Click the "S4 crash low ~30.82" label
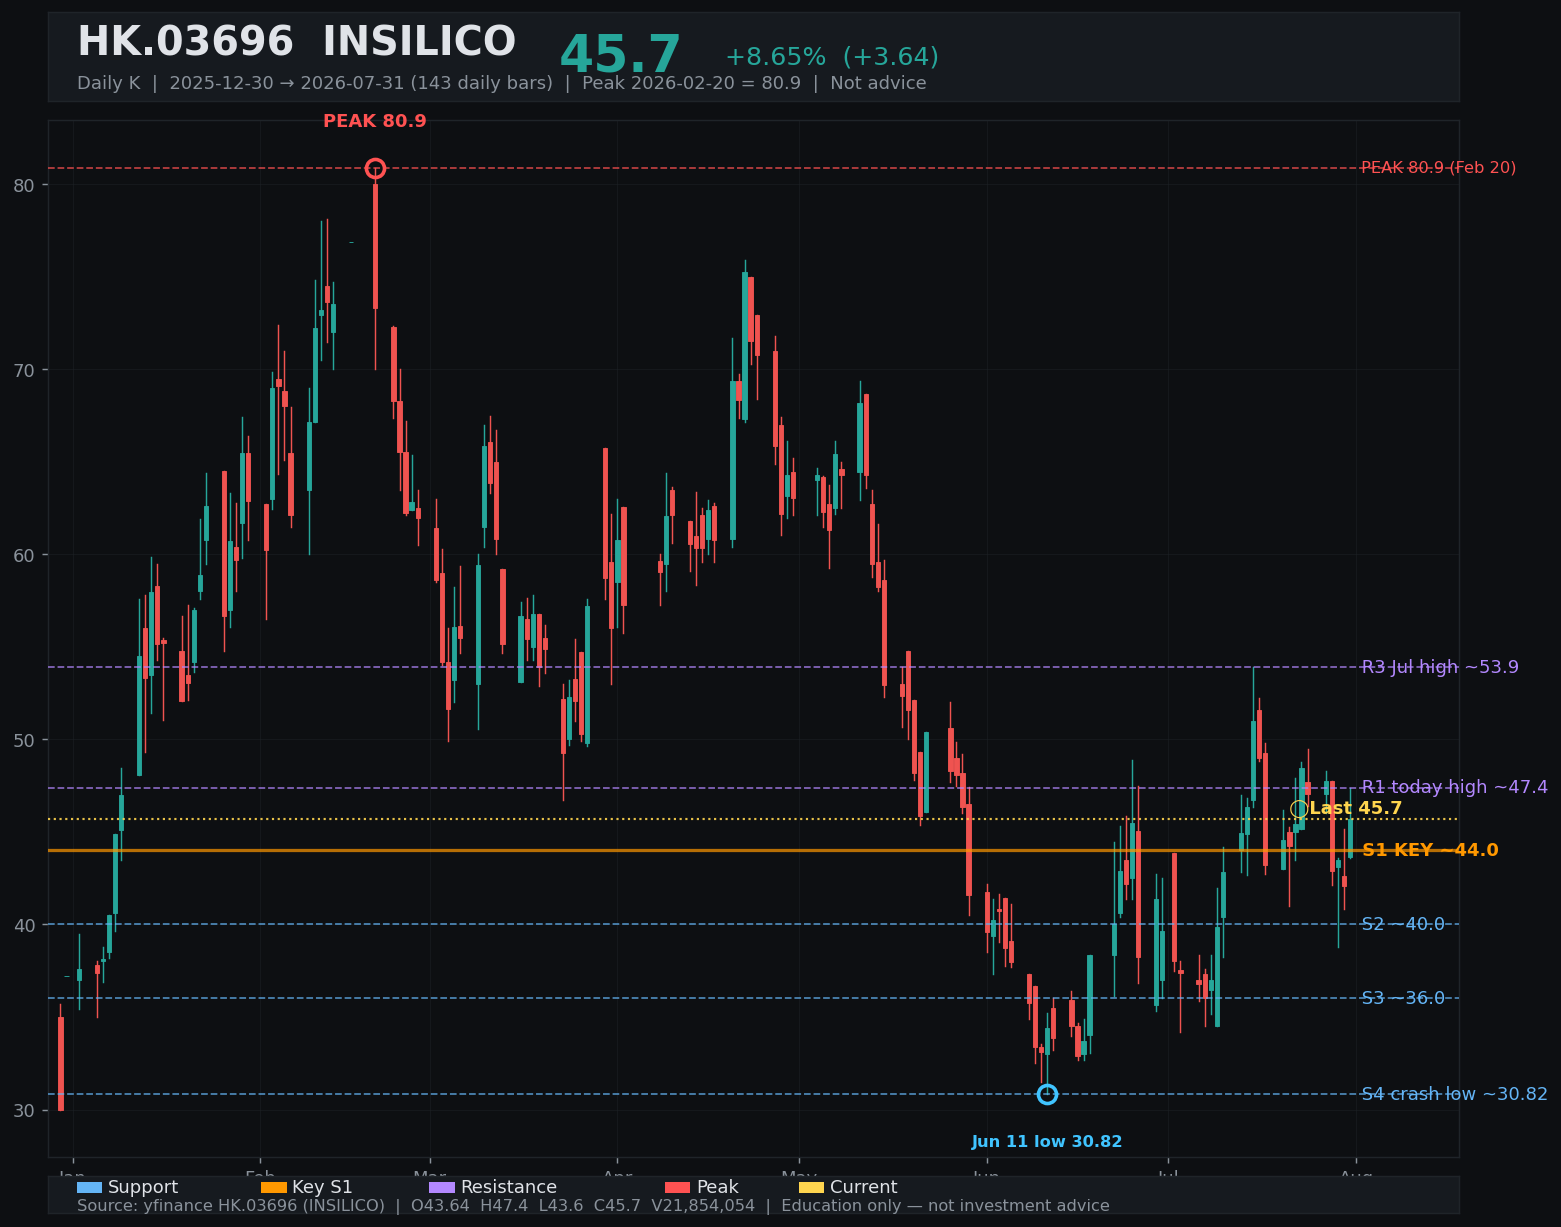1561x1227 pixels. click(x=1454, y=1094)
